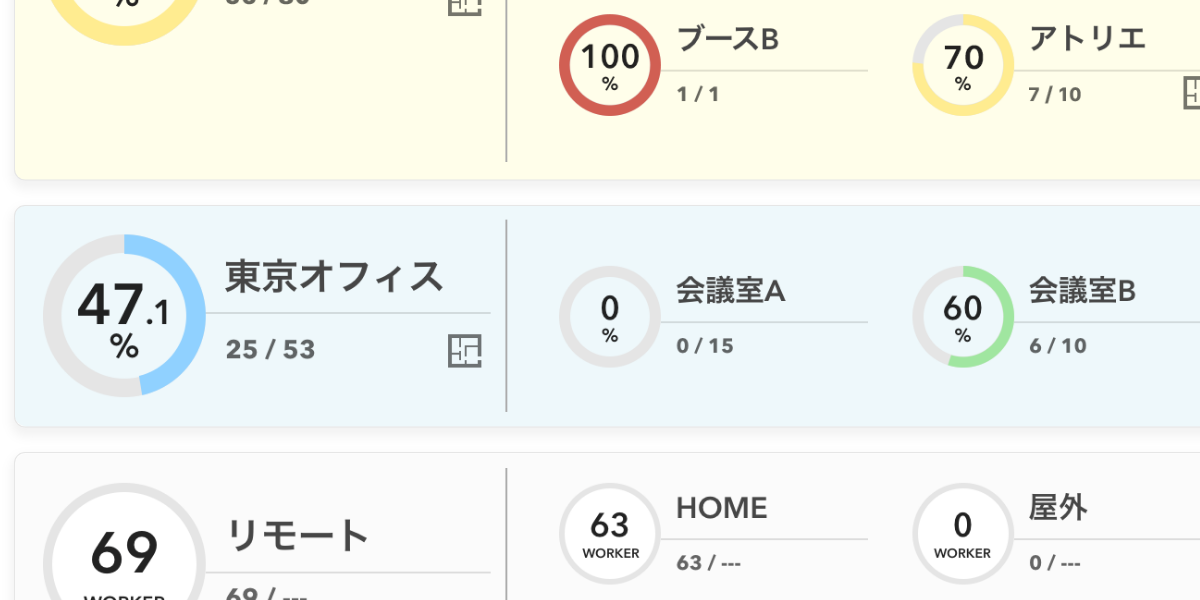Open the アトリエ room label
The height and width of the screenshot is (600, 1200).
coord(1088,39)
